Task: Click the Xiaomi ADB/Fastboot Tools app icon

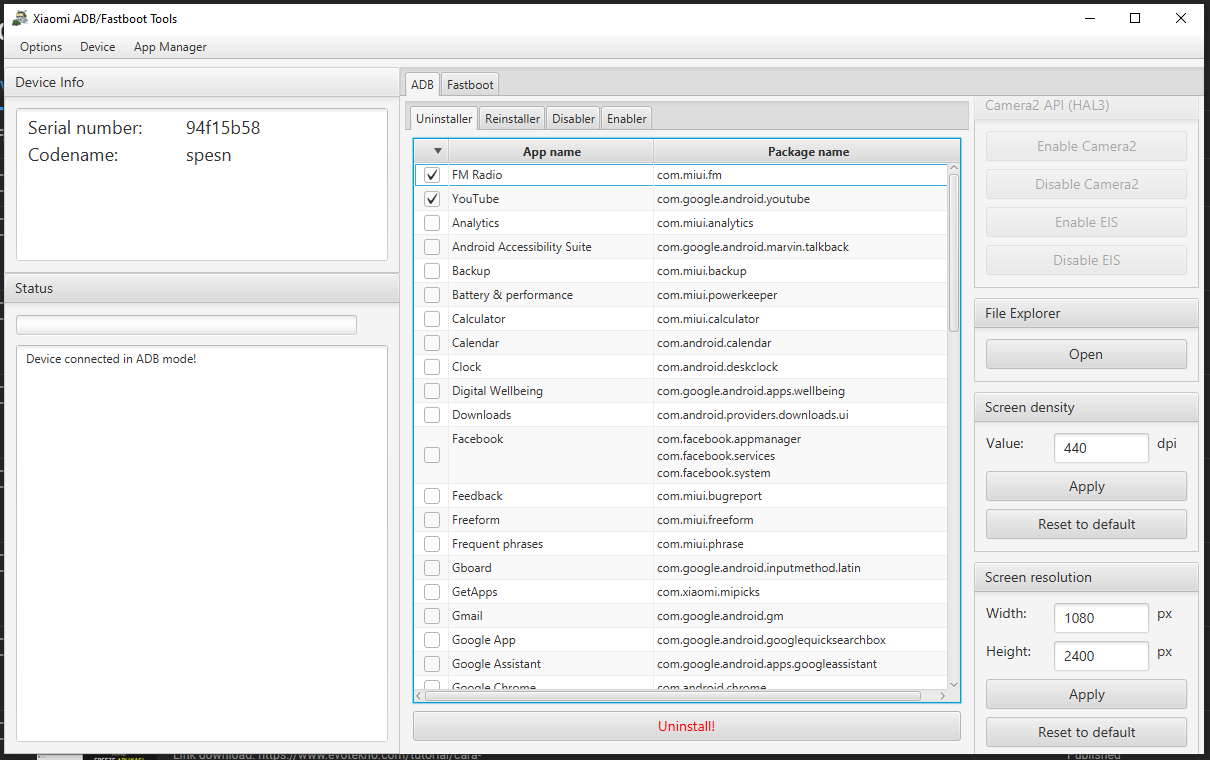Action: 19,18
